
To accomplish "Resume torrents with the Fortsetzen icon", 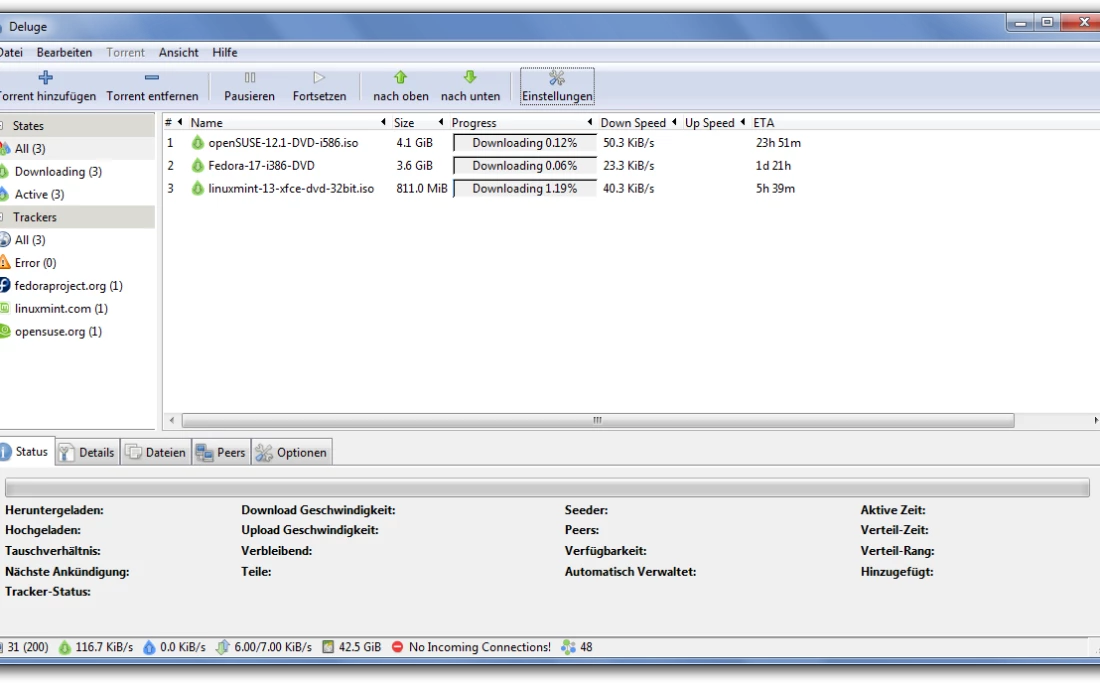I will (x=319, y=78).
